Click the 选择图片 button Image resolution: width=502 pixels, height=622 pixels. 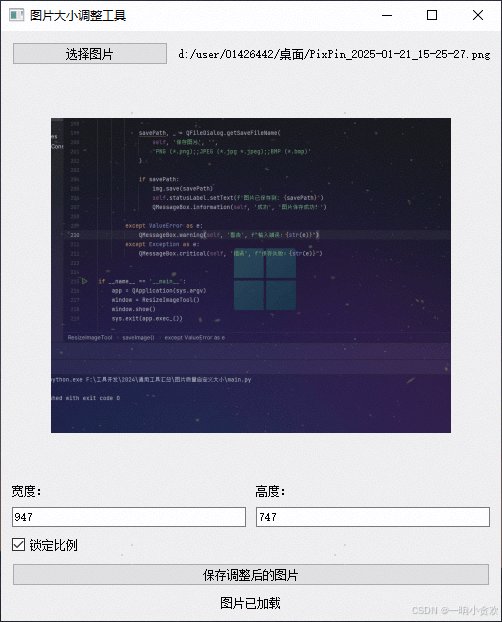pyautogui.click(x=90, y=54)
